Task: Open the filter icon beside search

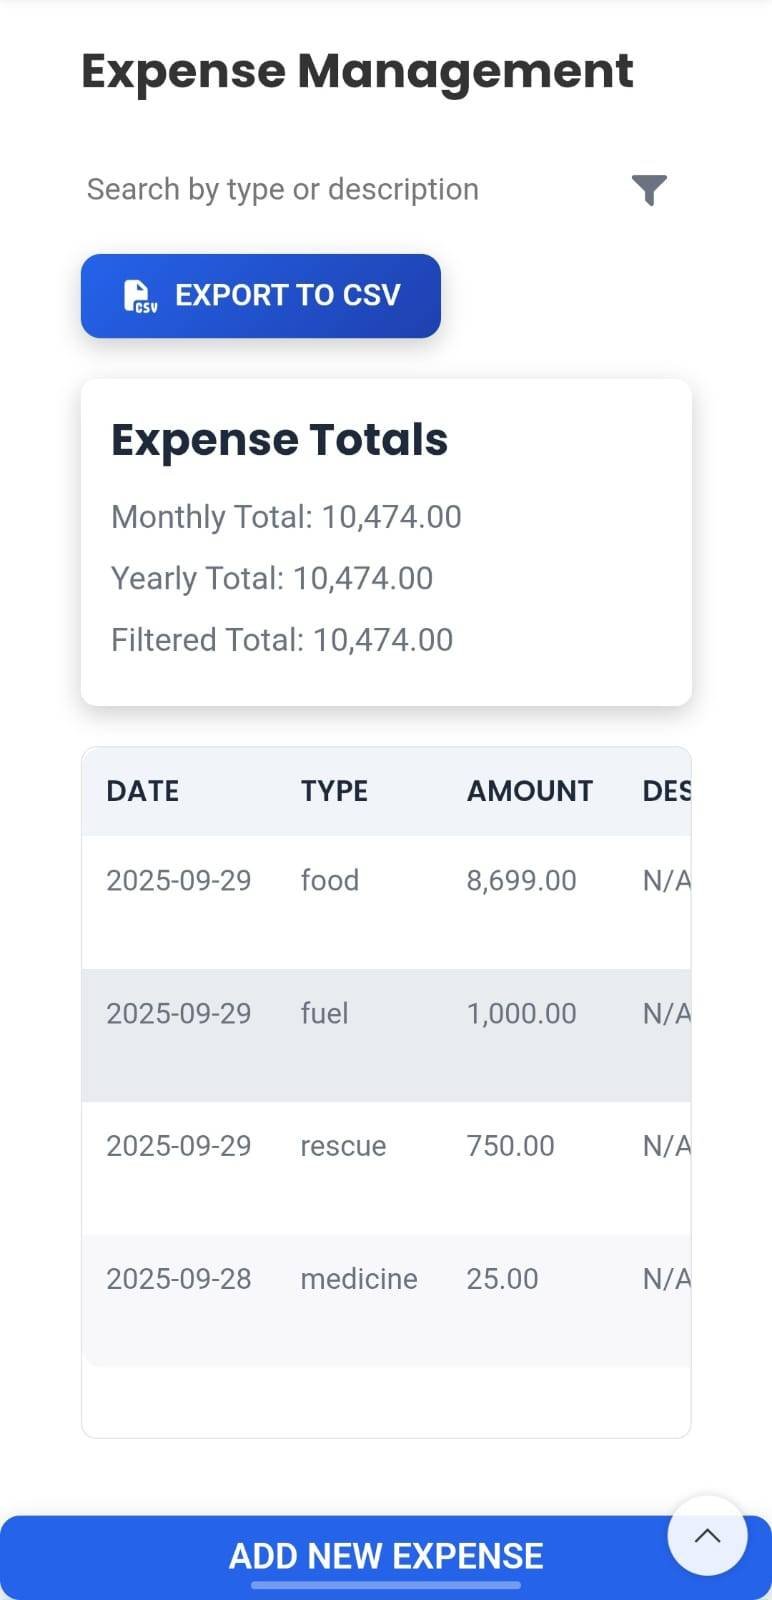Action: point(648,190)
